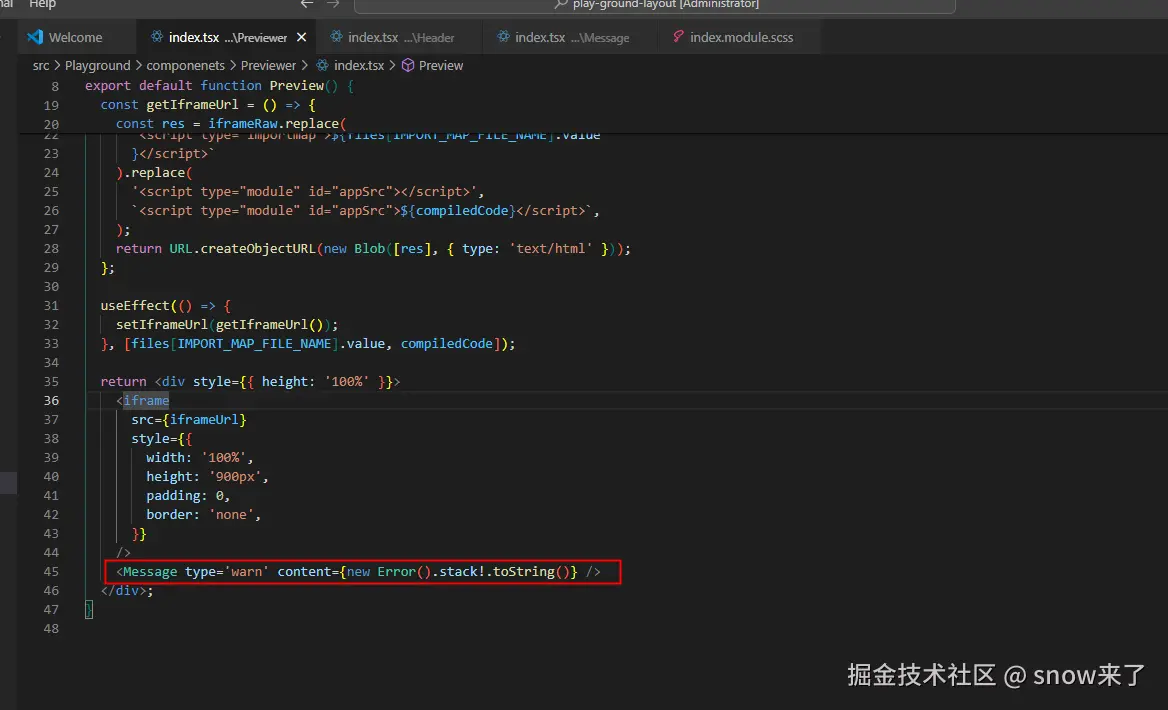This screenshot has width=1168, height=710.
Task: Go forward with the right arrow
Action: [x=333, y=4]
